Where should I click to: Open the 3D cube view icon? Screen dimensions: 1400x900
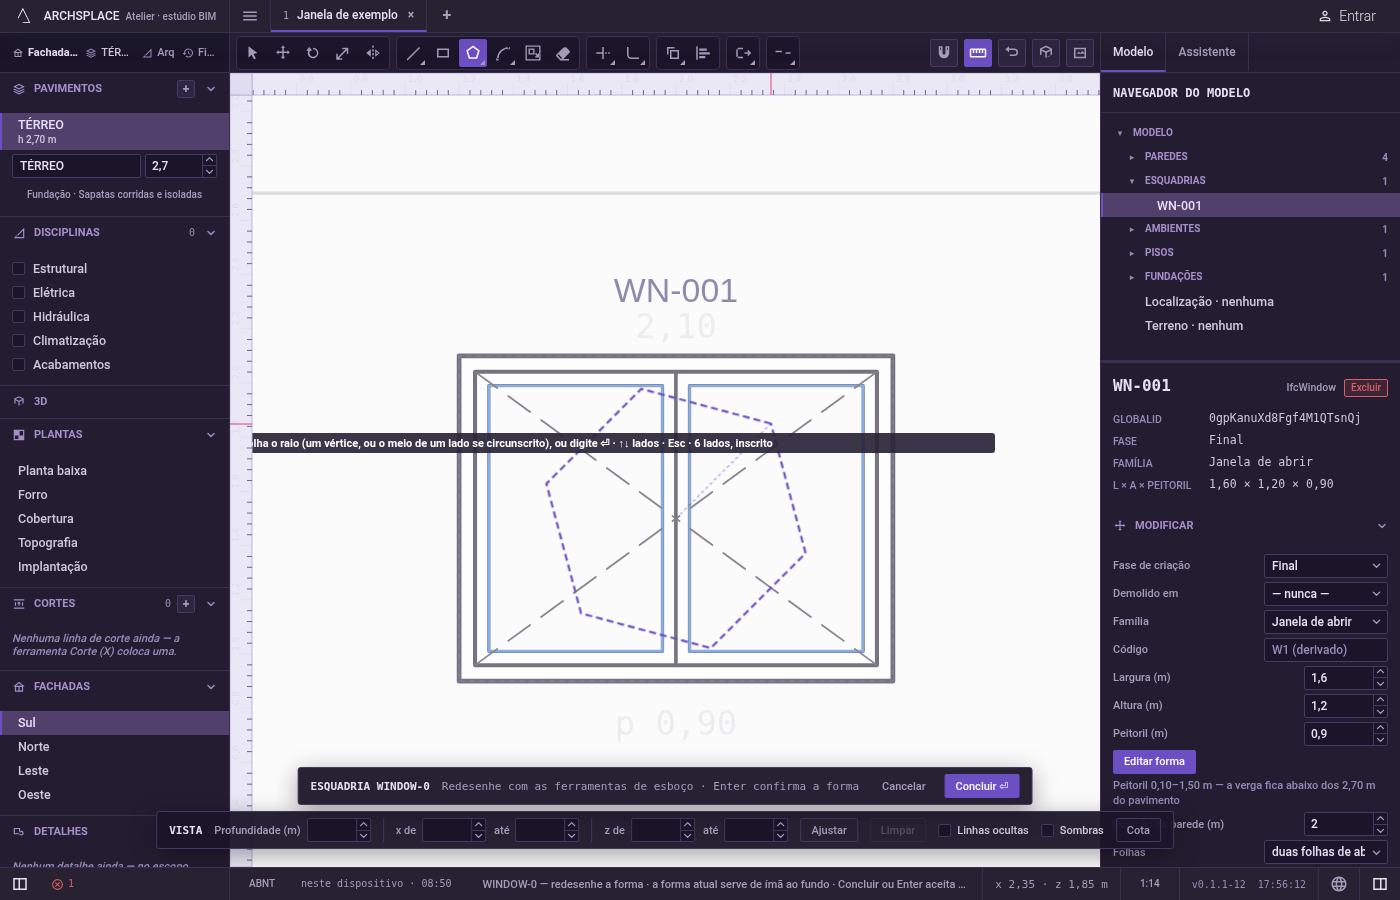tap(1046, 53)
